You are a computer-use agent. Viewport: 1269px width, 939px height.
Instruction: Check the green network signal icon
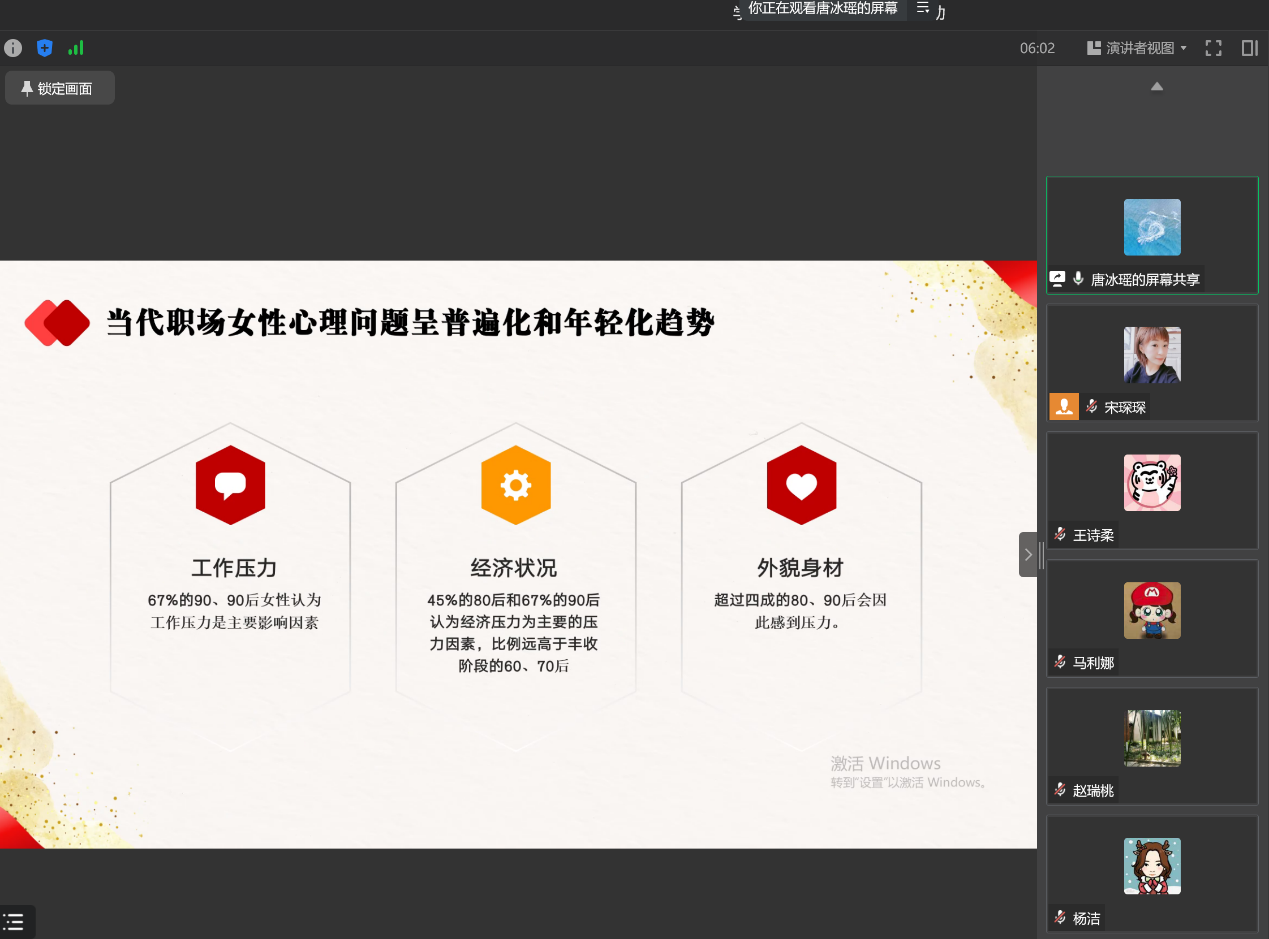[76, 48]
